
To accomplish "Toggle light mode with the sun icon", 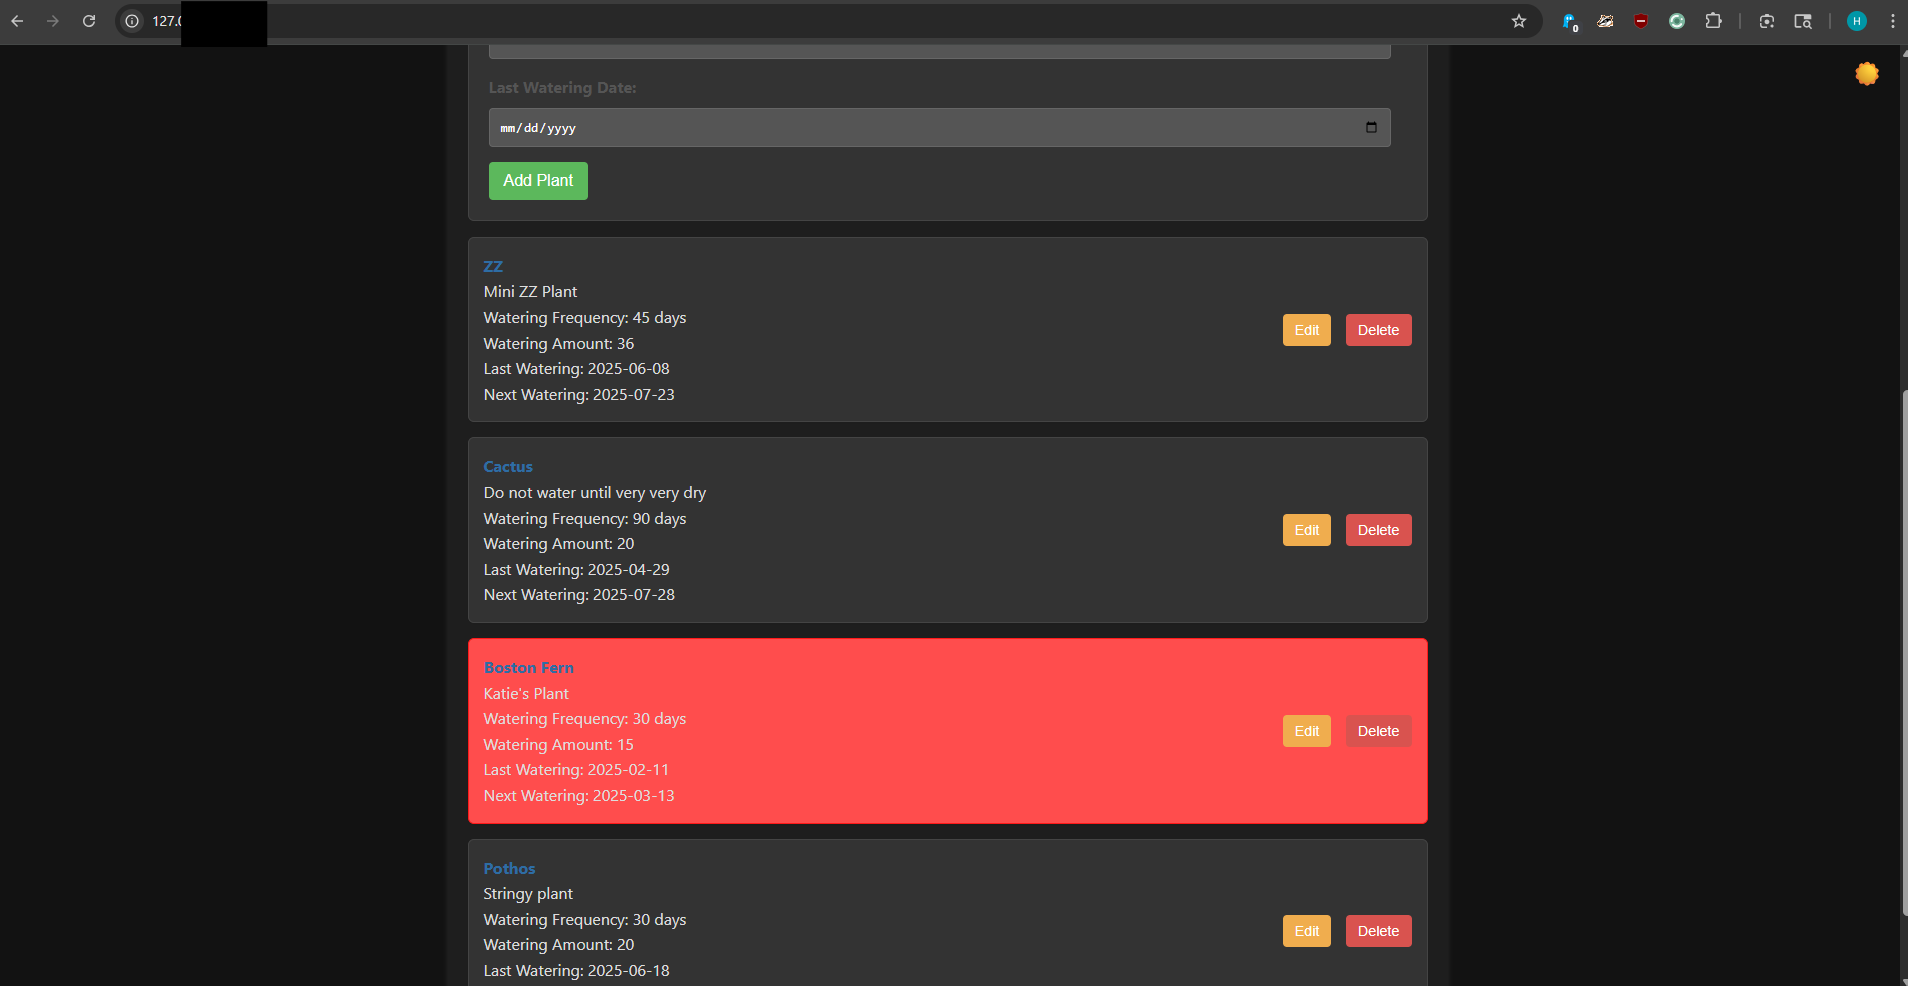I will pos(1866,74).
